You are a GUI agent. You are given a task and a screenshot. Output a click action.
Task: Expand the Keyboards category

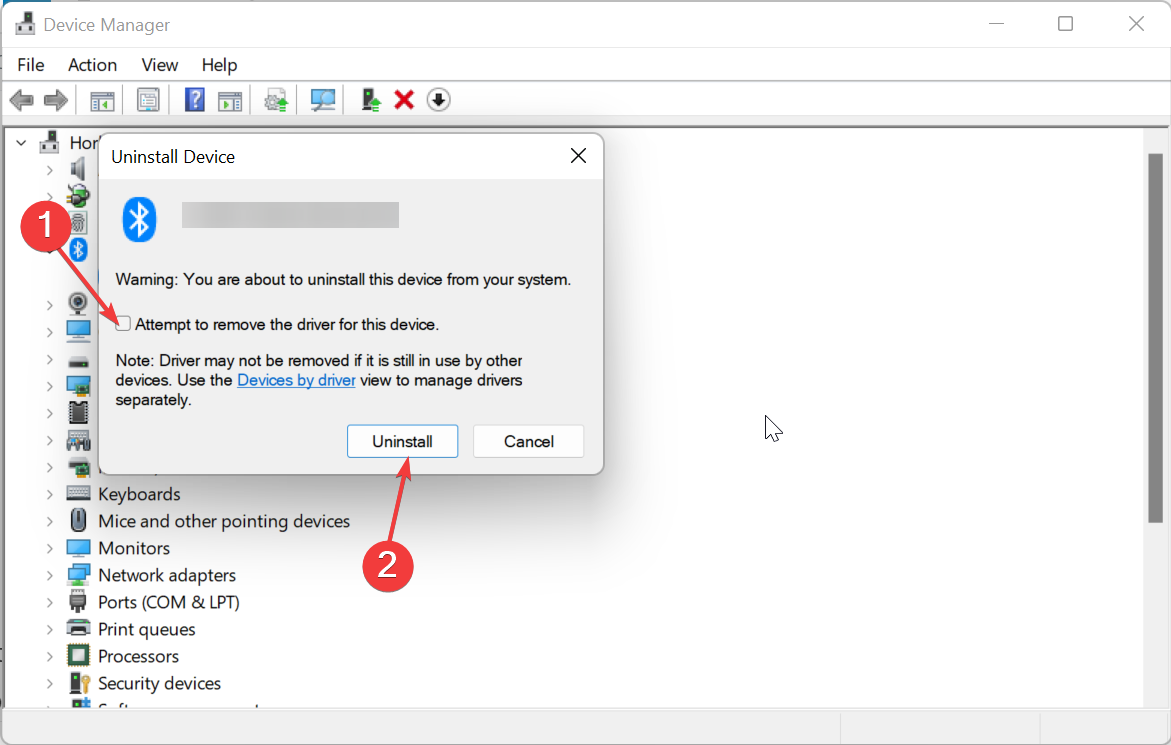pos(49,494)
